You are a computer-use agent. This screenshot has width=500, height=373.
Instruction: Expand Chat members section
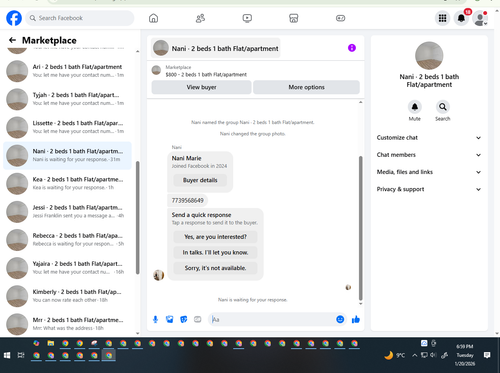tap(429, 155)
